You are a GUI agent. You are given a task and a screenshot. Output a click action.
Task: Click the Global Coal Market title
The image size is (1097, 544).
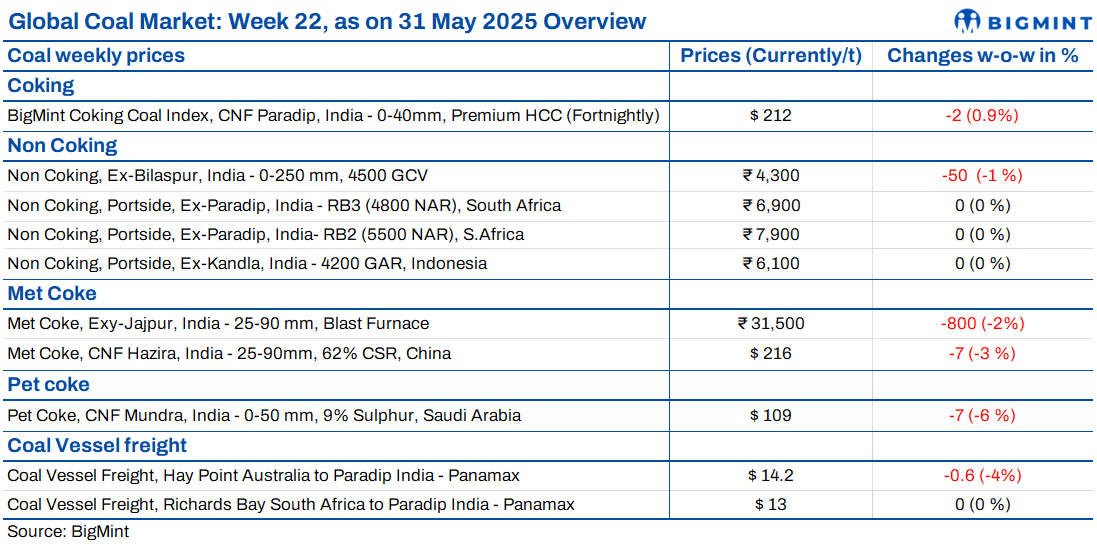(327, 21)
